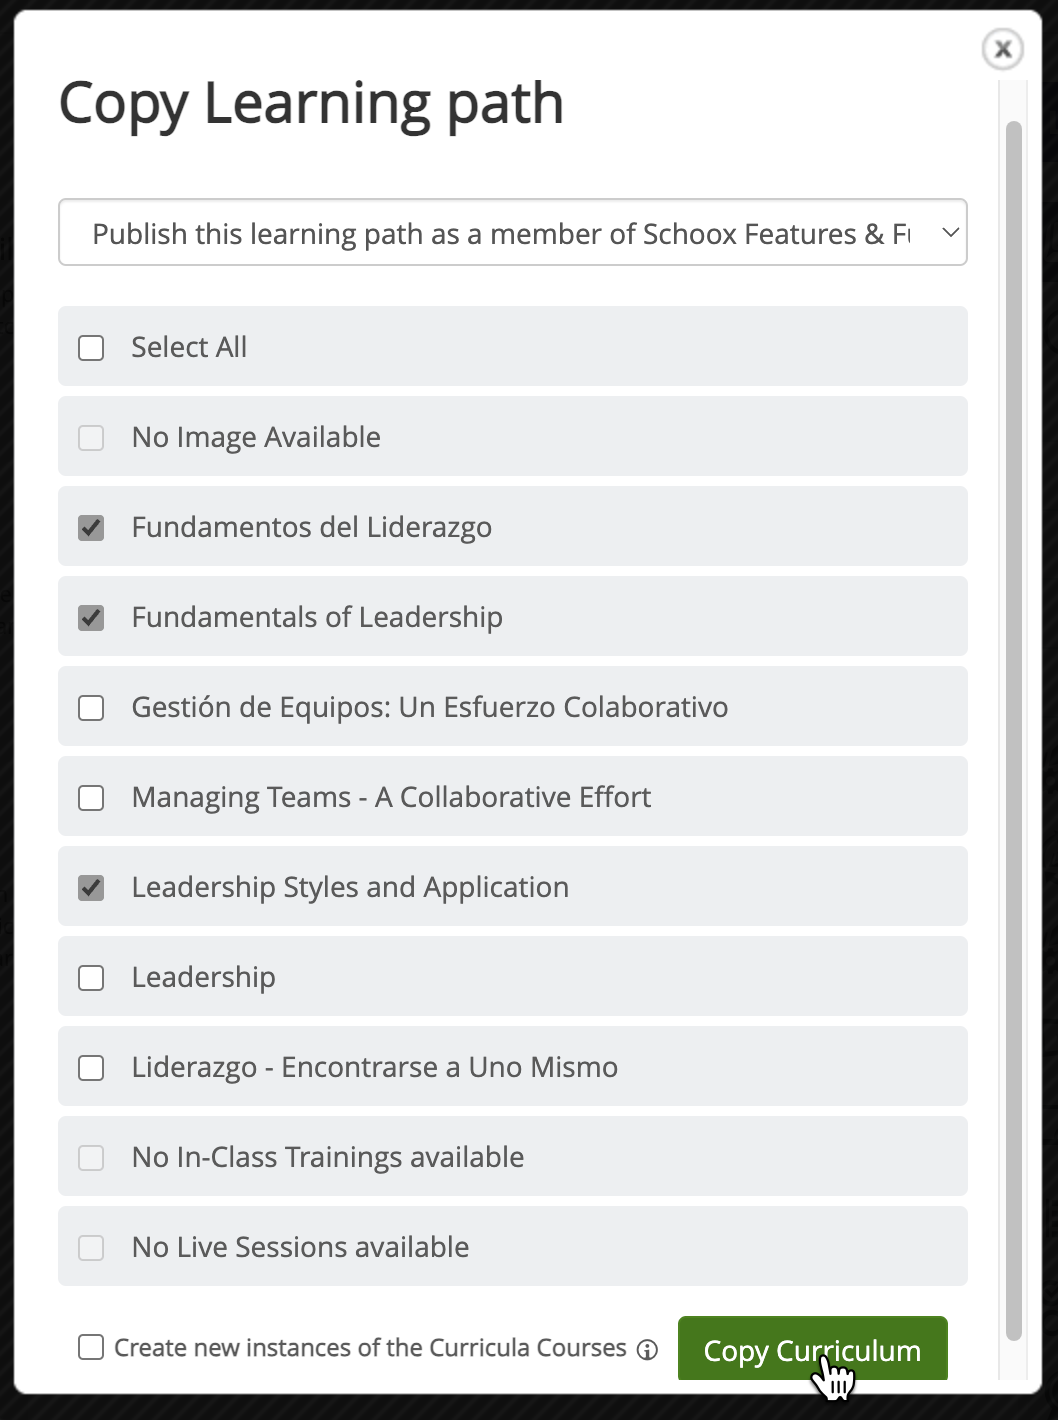Click the No In-Class Trainings available checkbox
1058x1420 pixels.
click(91, 1157)
